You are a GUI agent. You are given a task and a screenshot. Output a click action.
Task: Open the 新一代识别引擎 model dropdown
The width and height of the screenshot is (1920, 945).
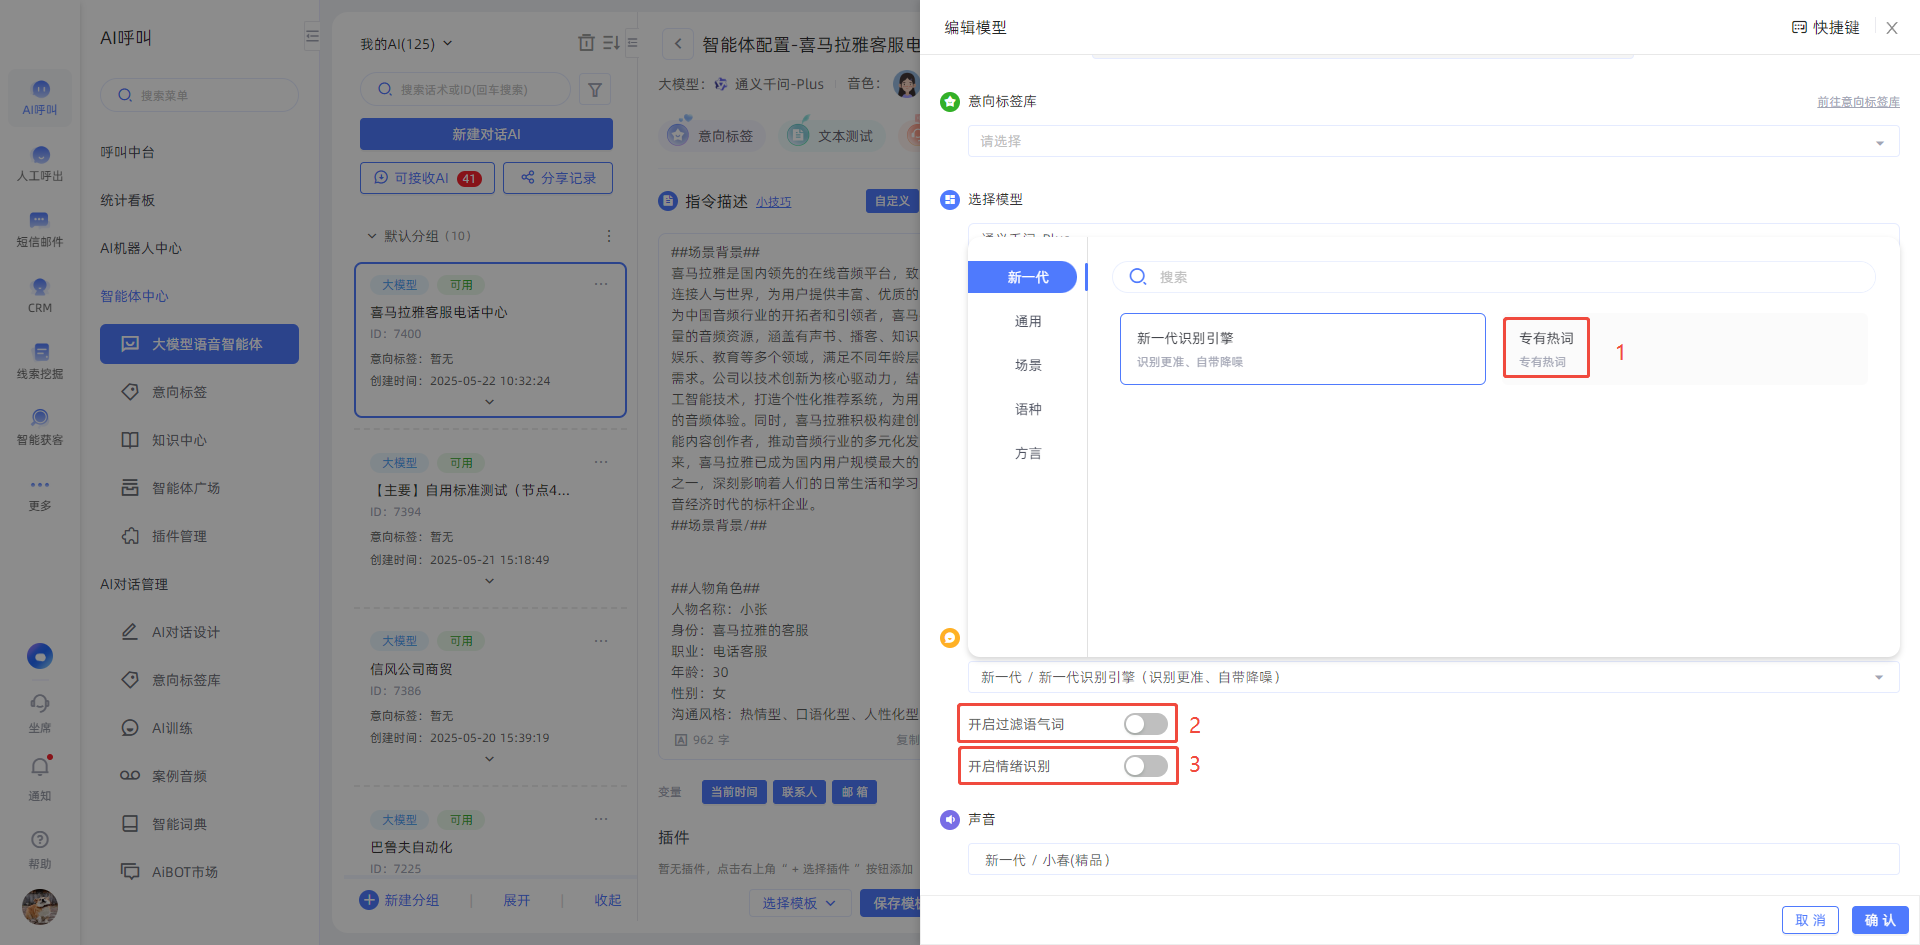[1433, 677]
